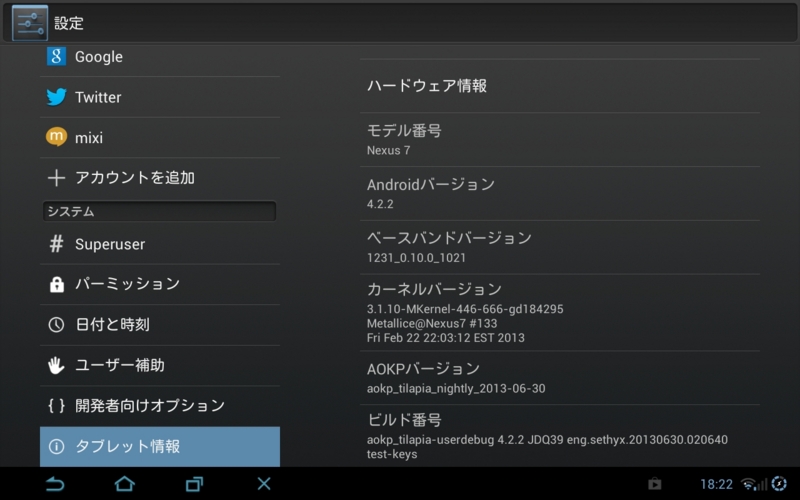The image size is (800, 500).
Task: Tap the plus icon for アカウントを追加
Action: [56, 178]
